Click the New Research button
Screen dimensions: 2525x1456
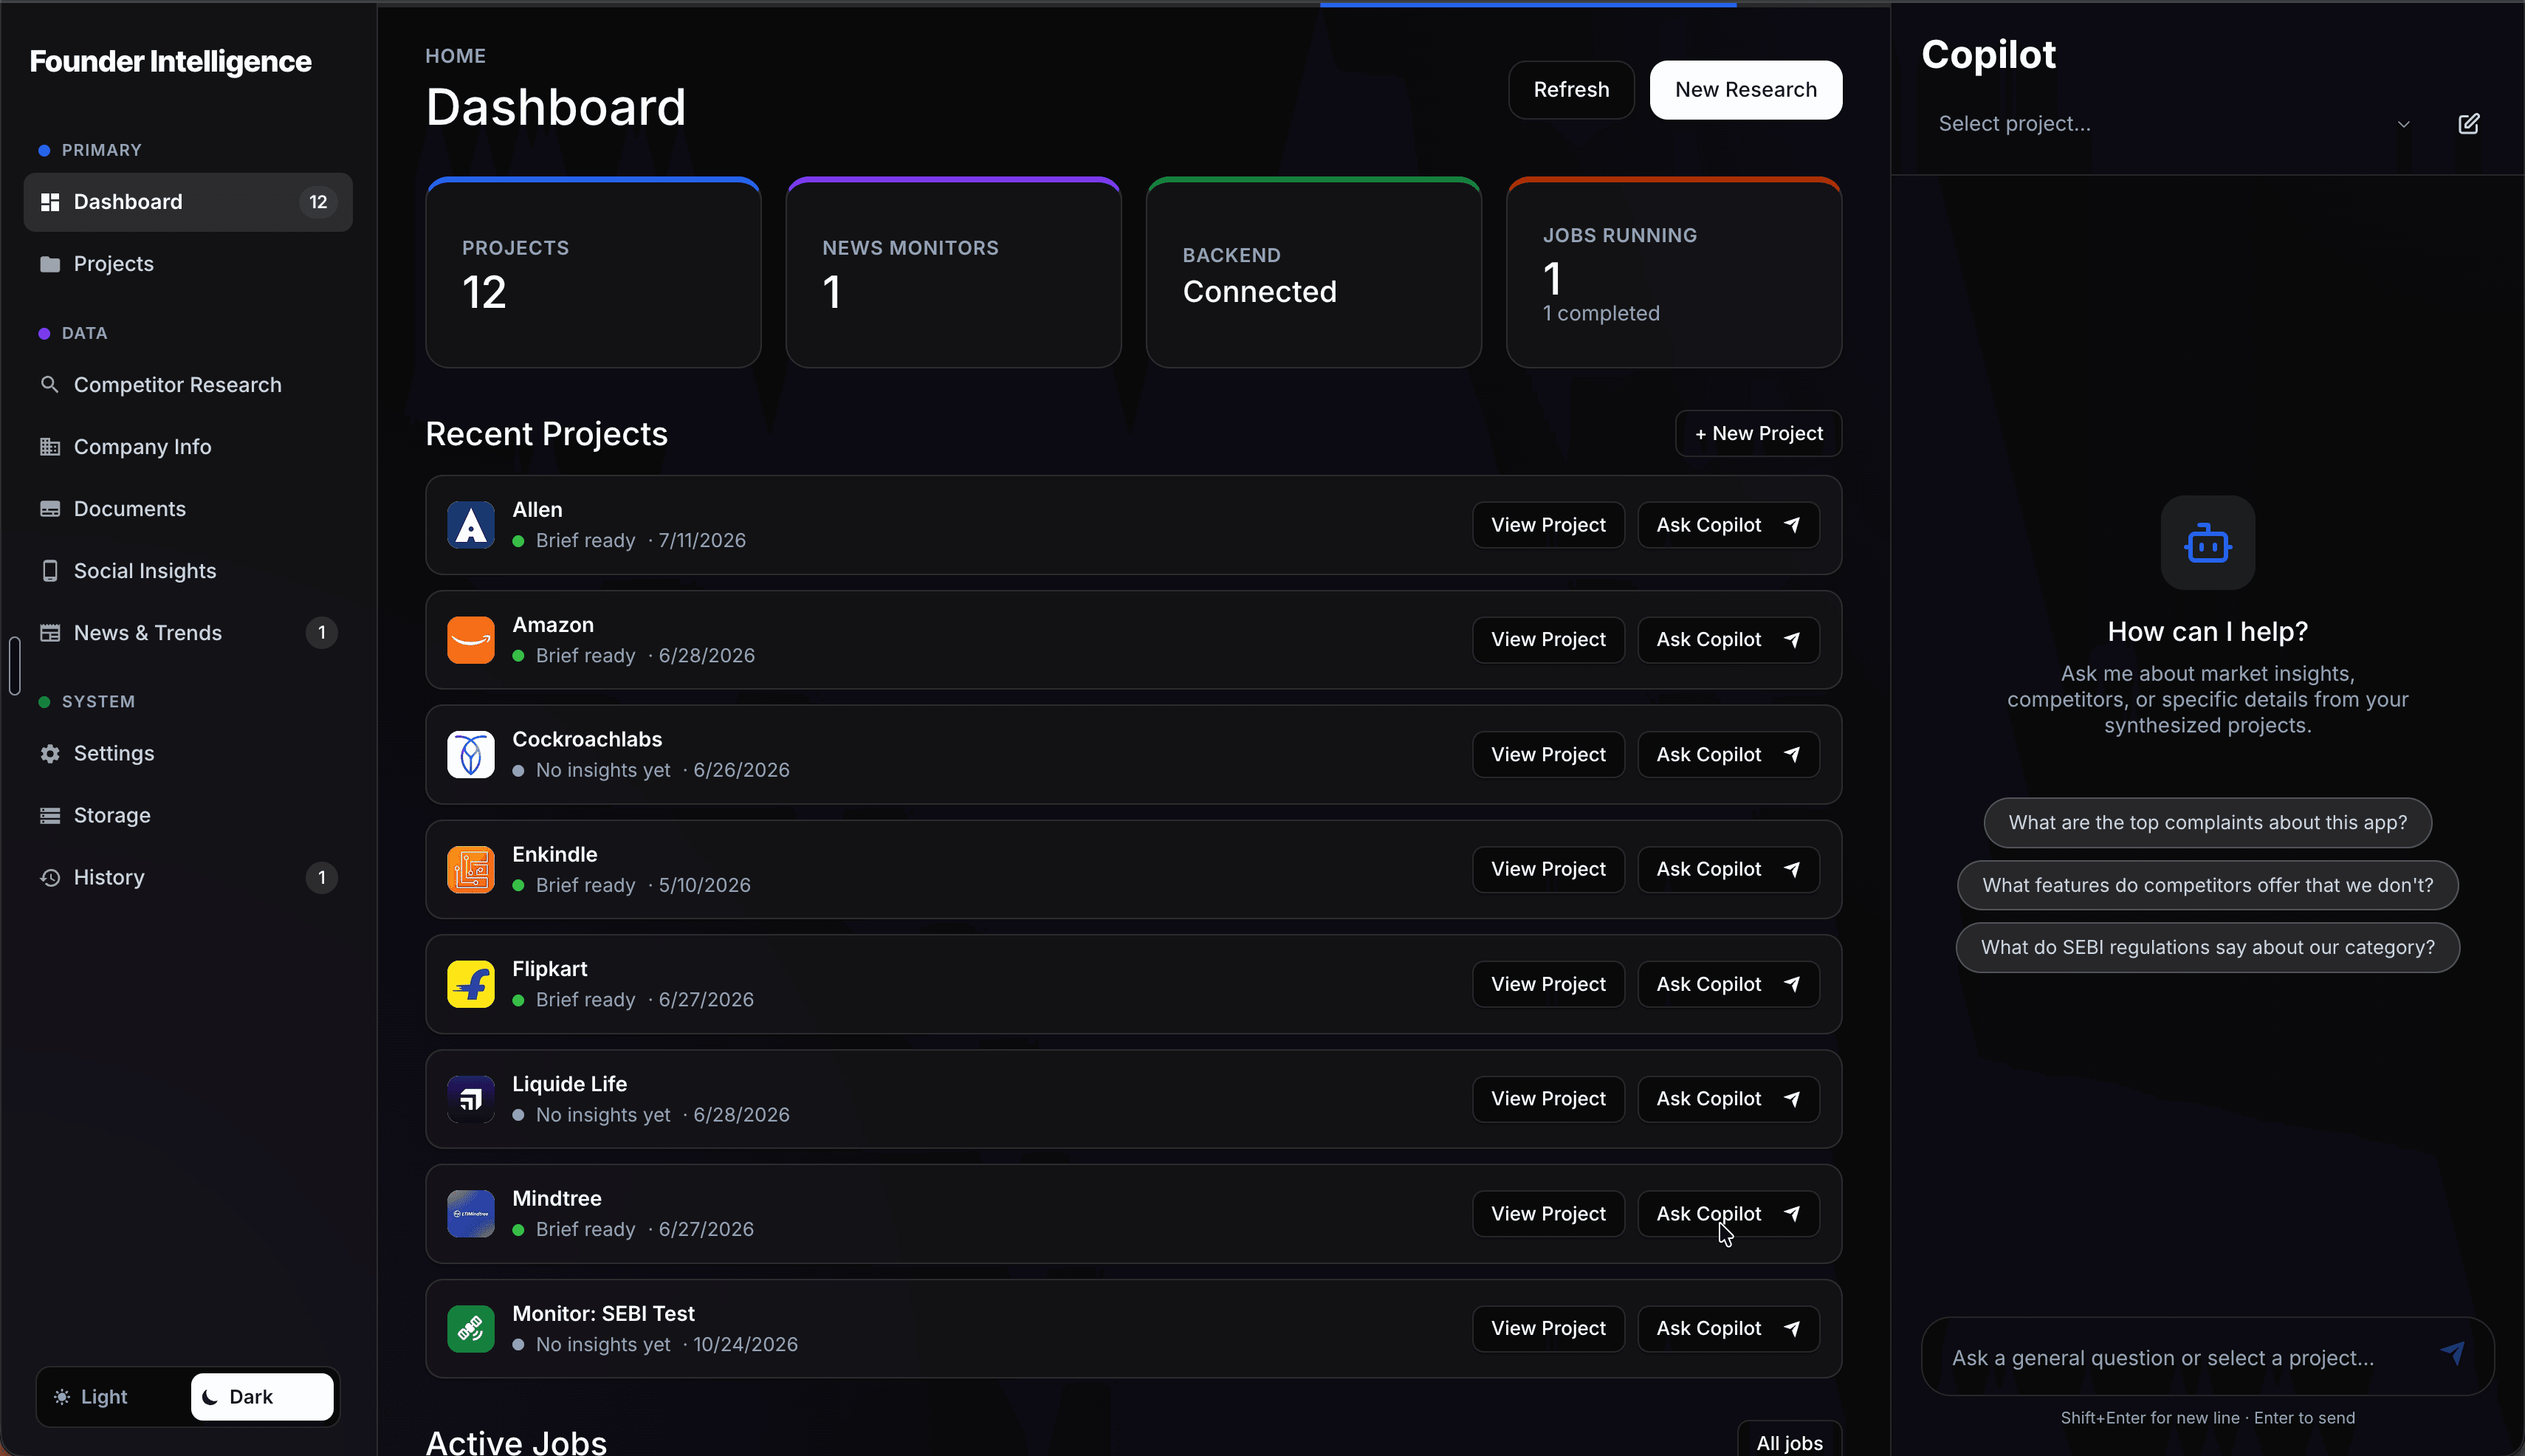[1746, 90]
